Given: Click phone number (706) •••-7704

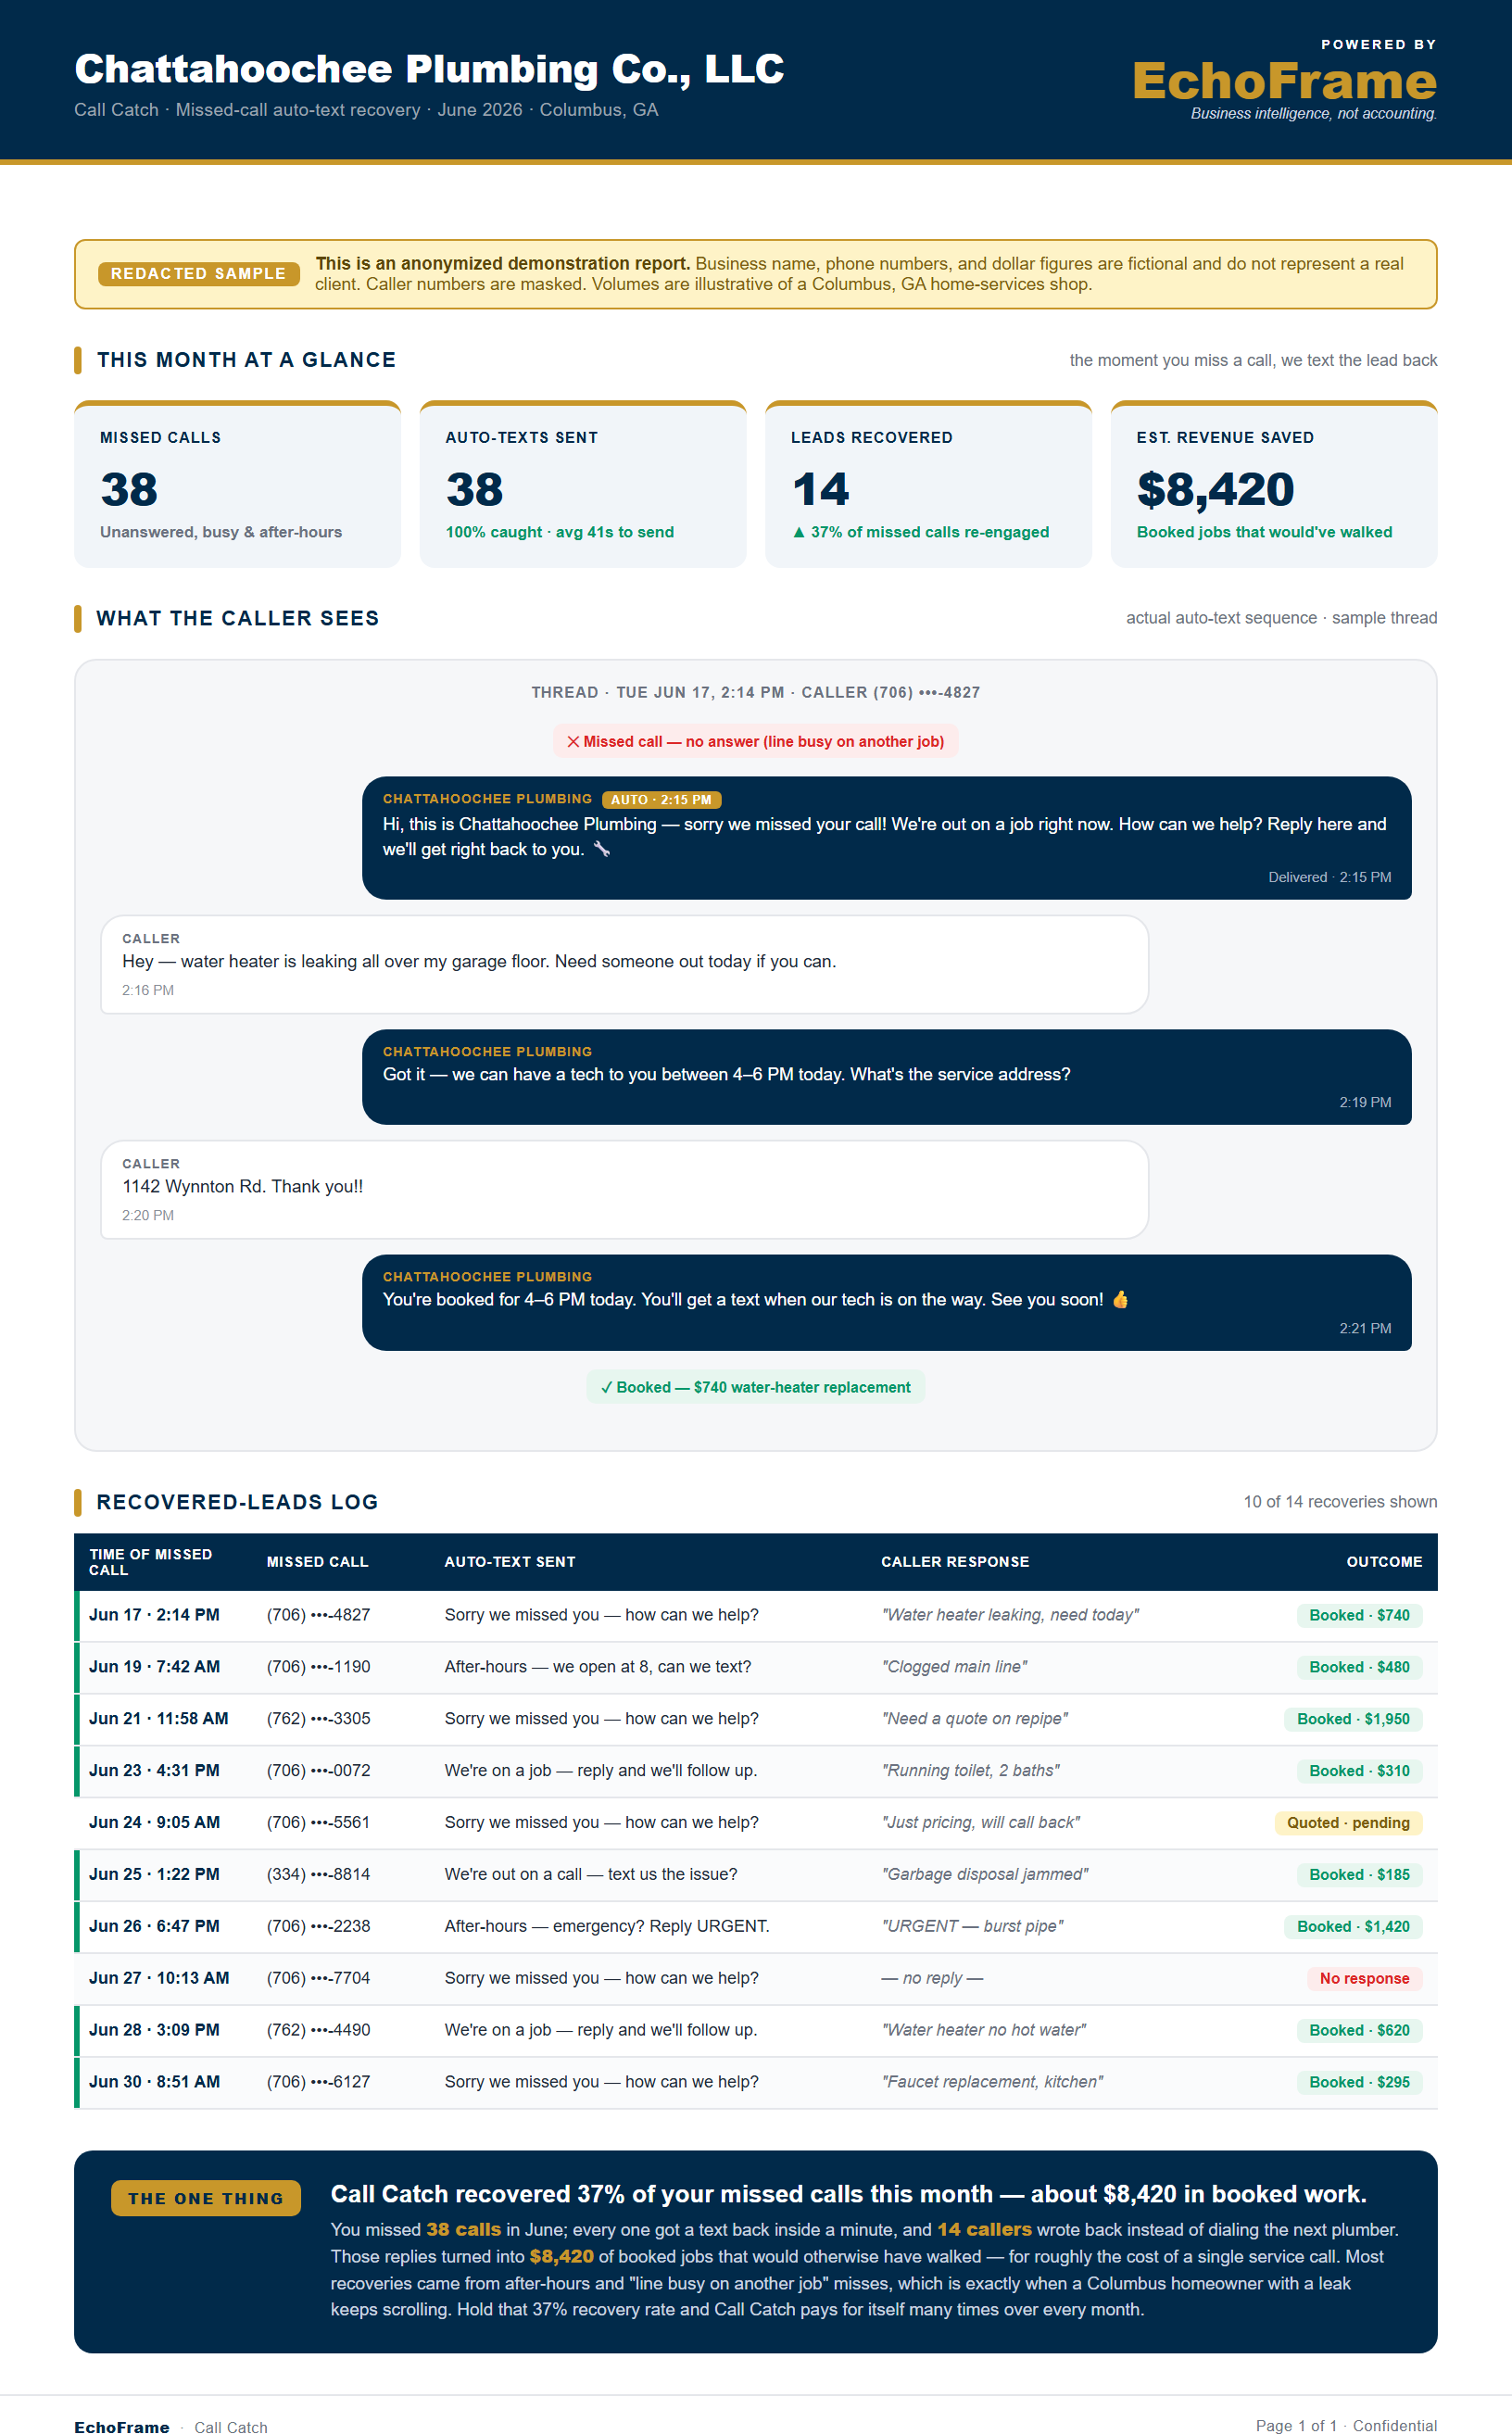Looking at the screenshot, I should (x=318, y=1979).
